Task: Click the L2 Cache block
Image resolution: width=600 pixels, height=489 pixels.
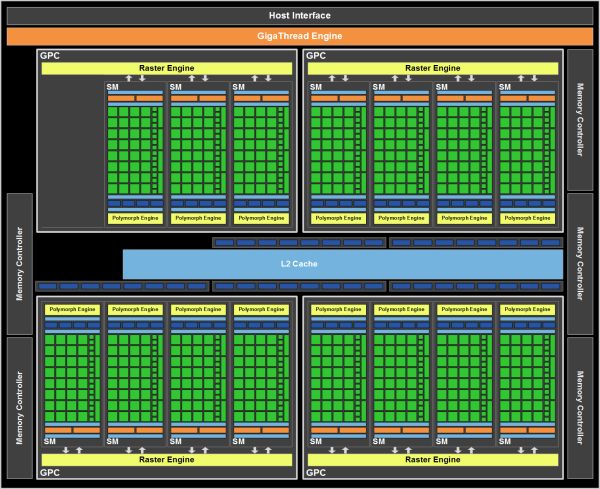Action: (x=342, y=264)
